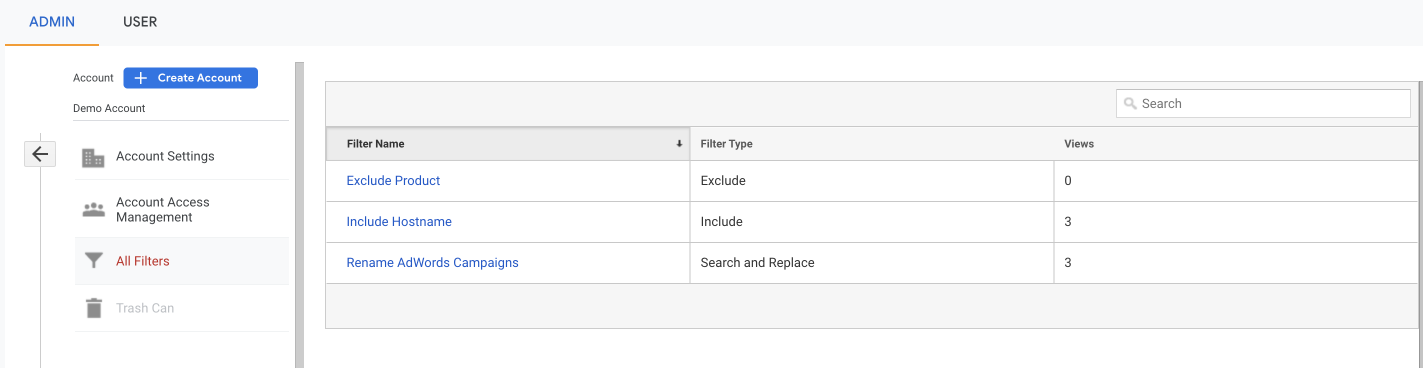Click the magnifier icon in Search box
1423x368 pixels.
pos(1130,104)
